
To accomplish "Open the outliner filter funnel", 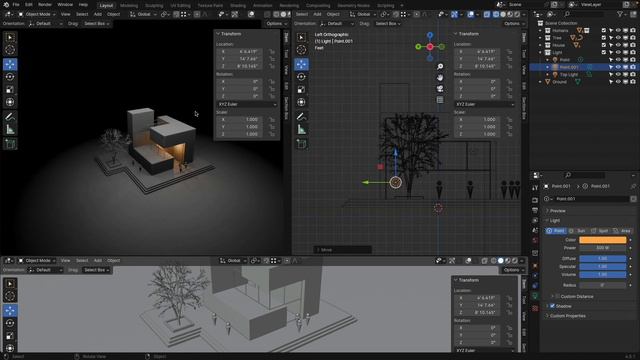I will [620, 14].
